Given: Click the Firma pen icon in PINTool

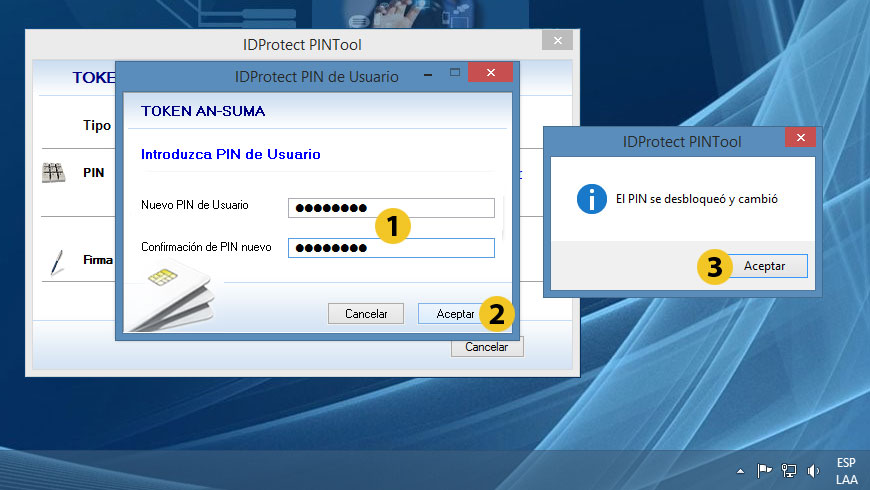Looking at the screenshot, I should click(x=57, y=262).
